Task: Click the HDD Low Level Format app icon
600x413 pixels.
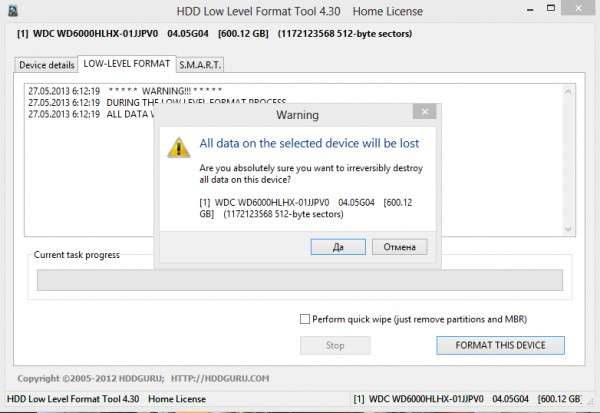Action: point(13,10)
